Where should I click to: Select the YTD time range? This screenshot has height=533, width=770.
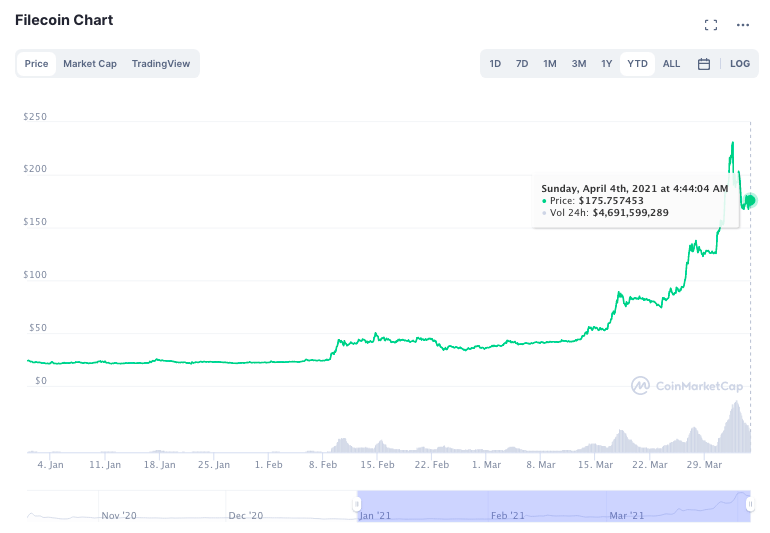click(637, 64)
